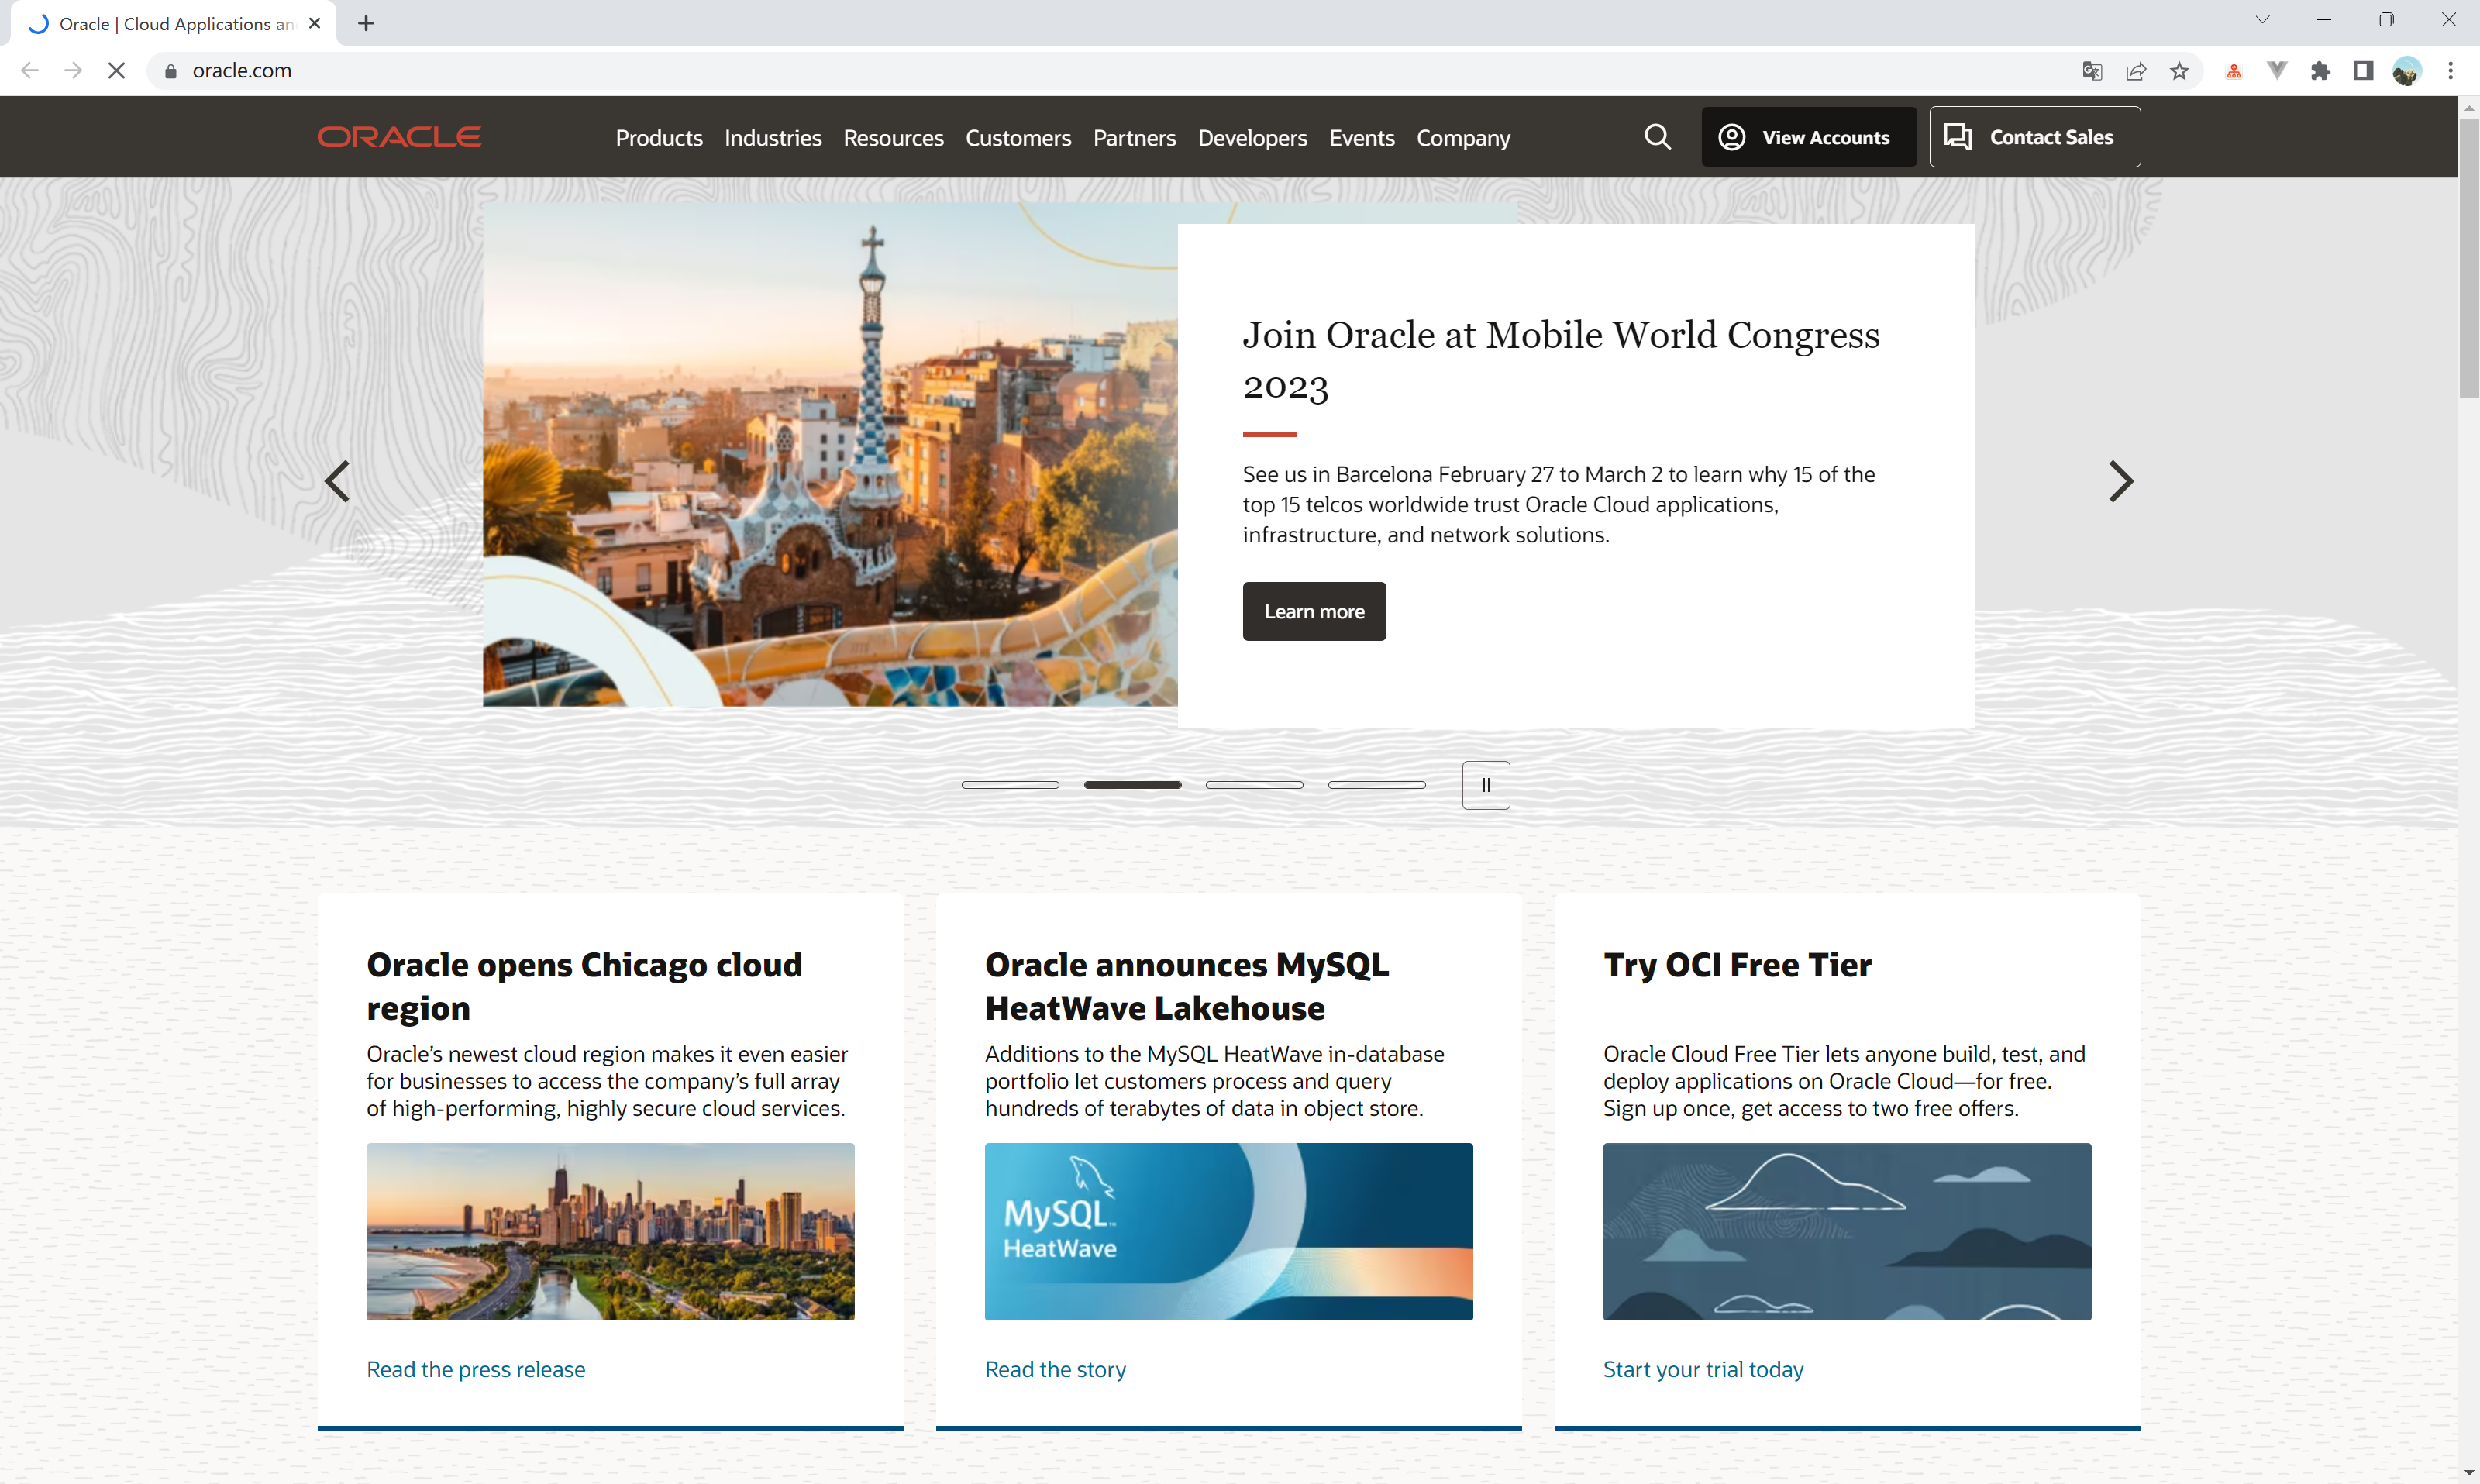Open the Google Translate icon in address bar
Screen dimensions: 2480x1484
[x=2092, y=71]
